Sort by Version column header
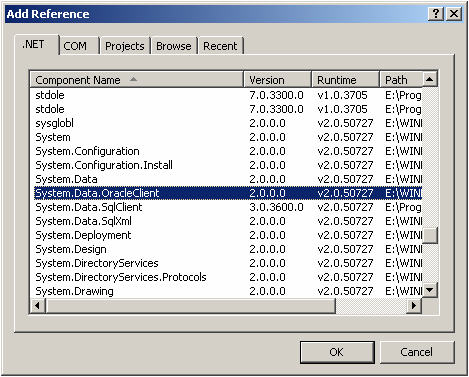Viewport: 469px width, 377px height. [x=278, y=80]
